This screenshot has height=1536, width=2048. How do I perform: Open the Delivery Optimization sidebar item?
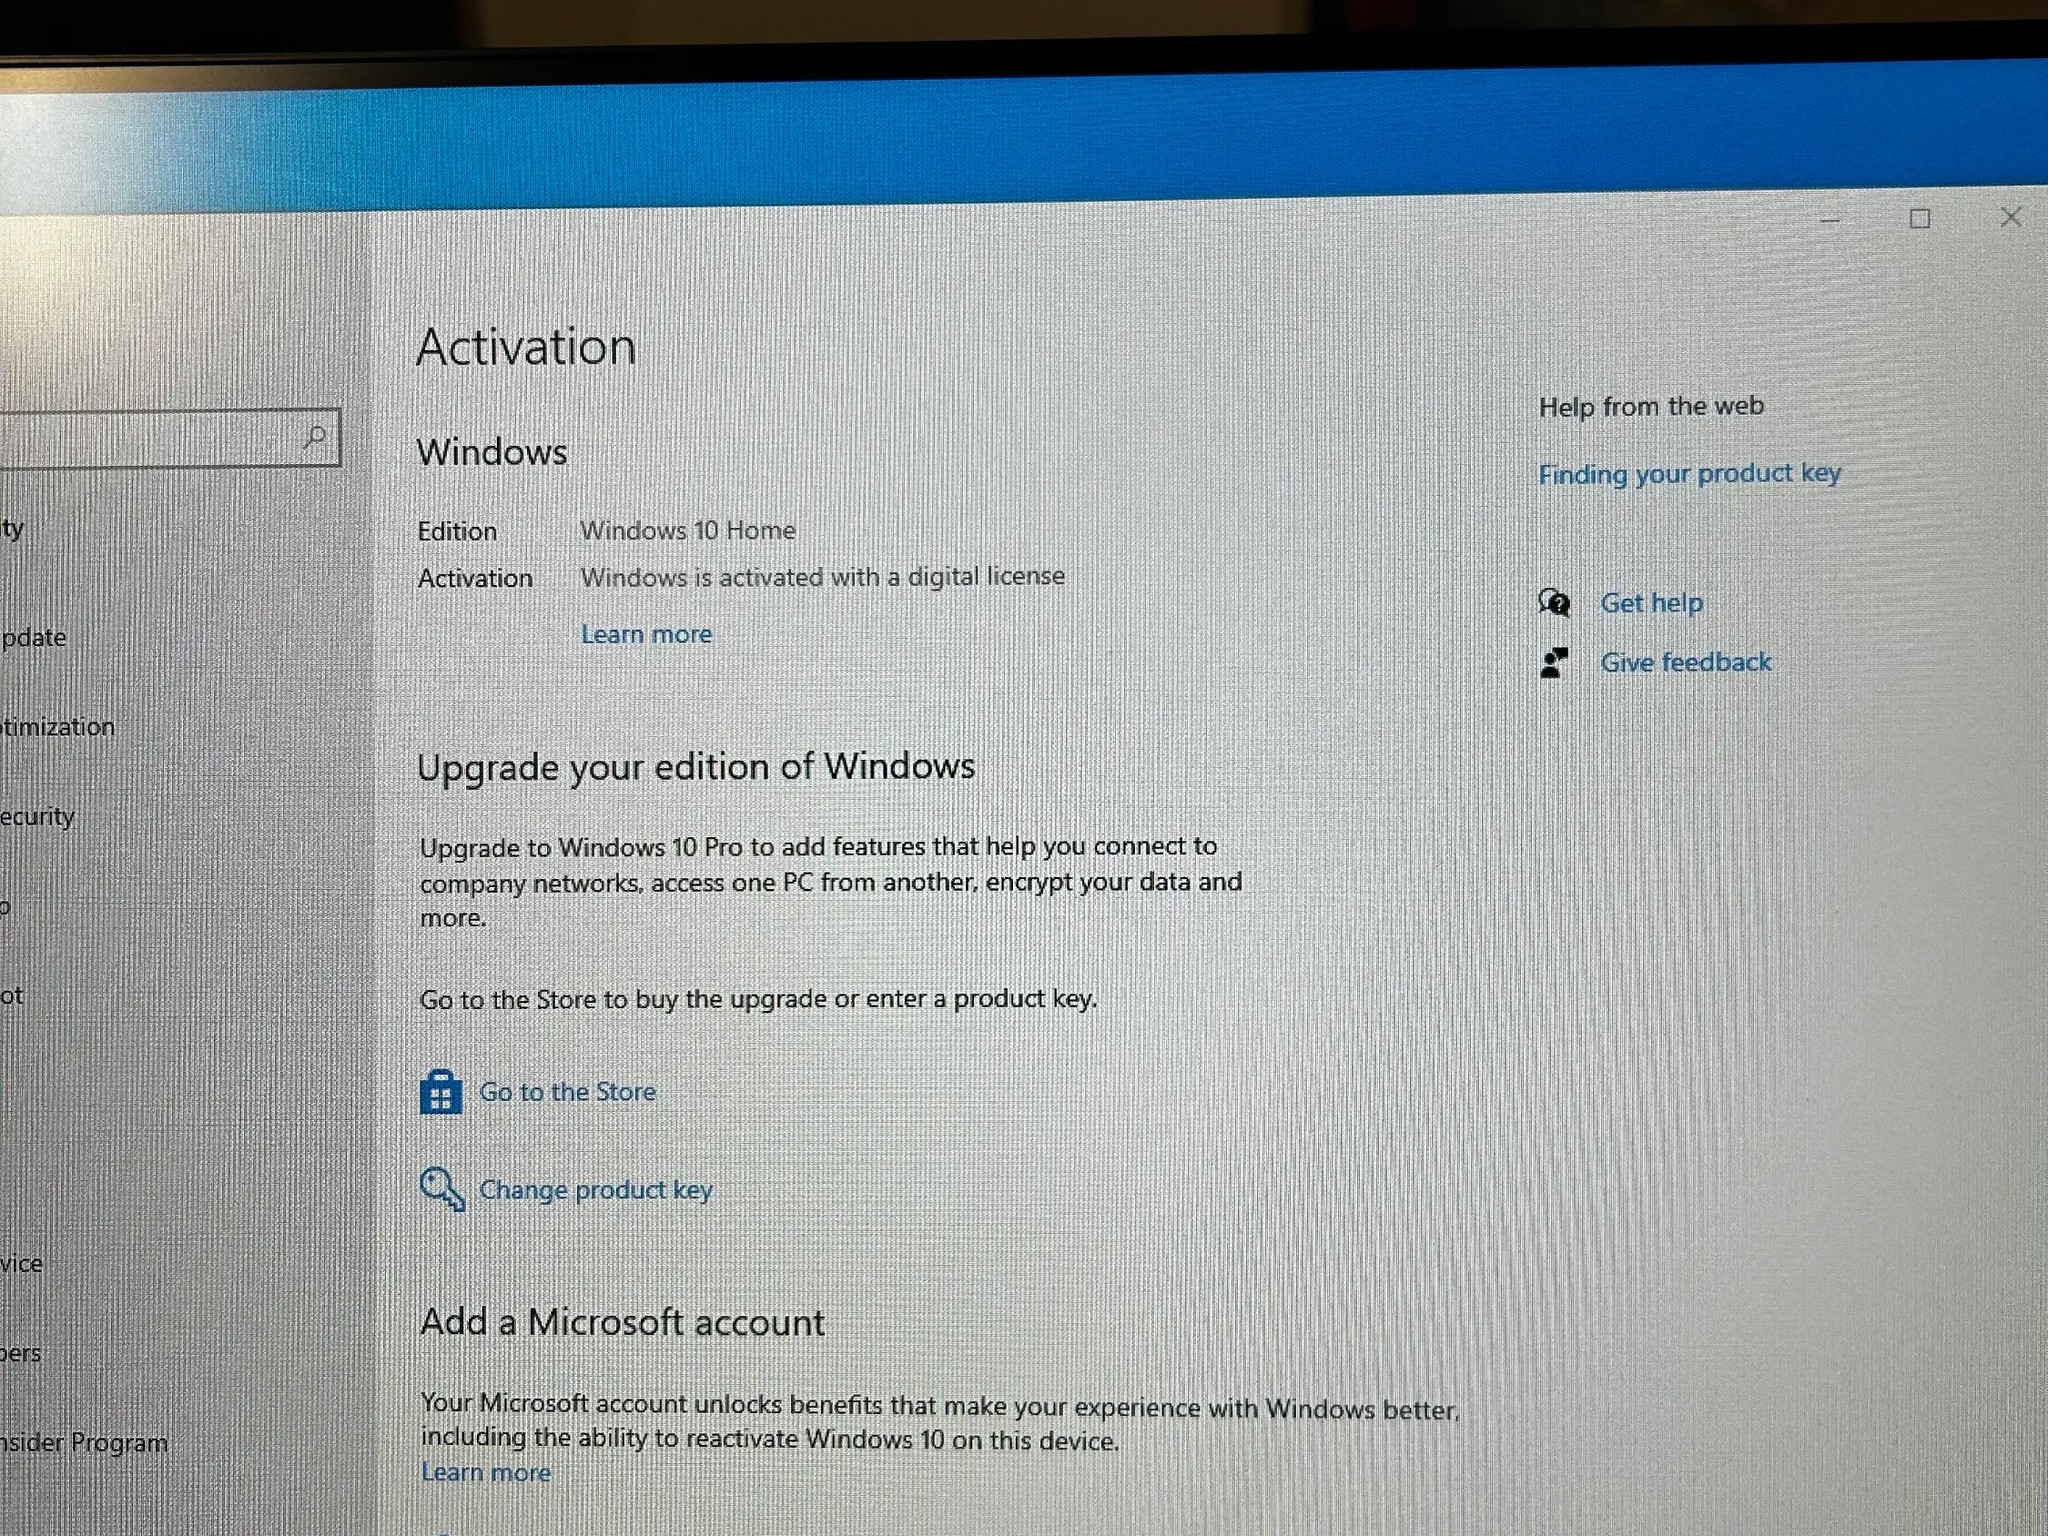[x=57, y=727]
